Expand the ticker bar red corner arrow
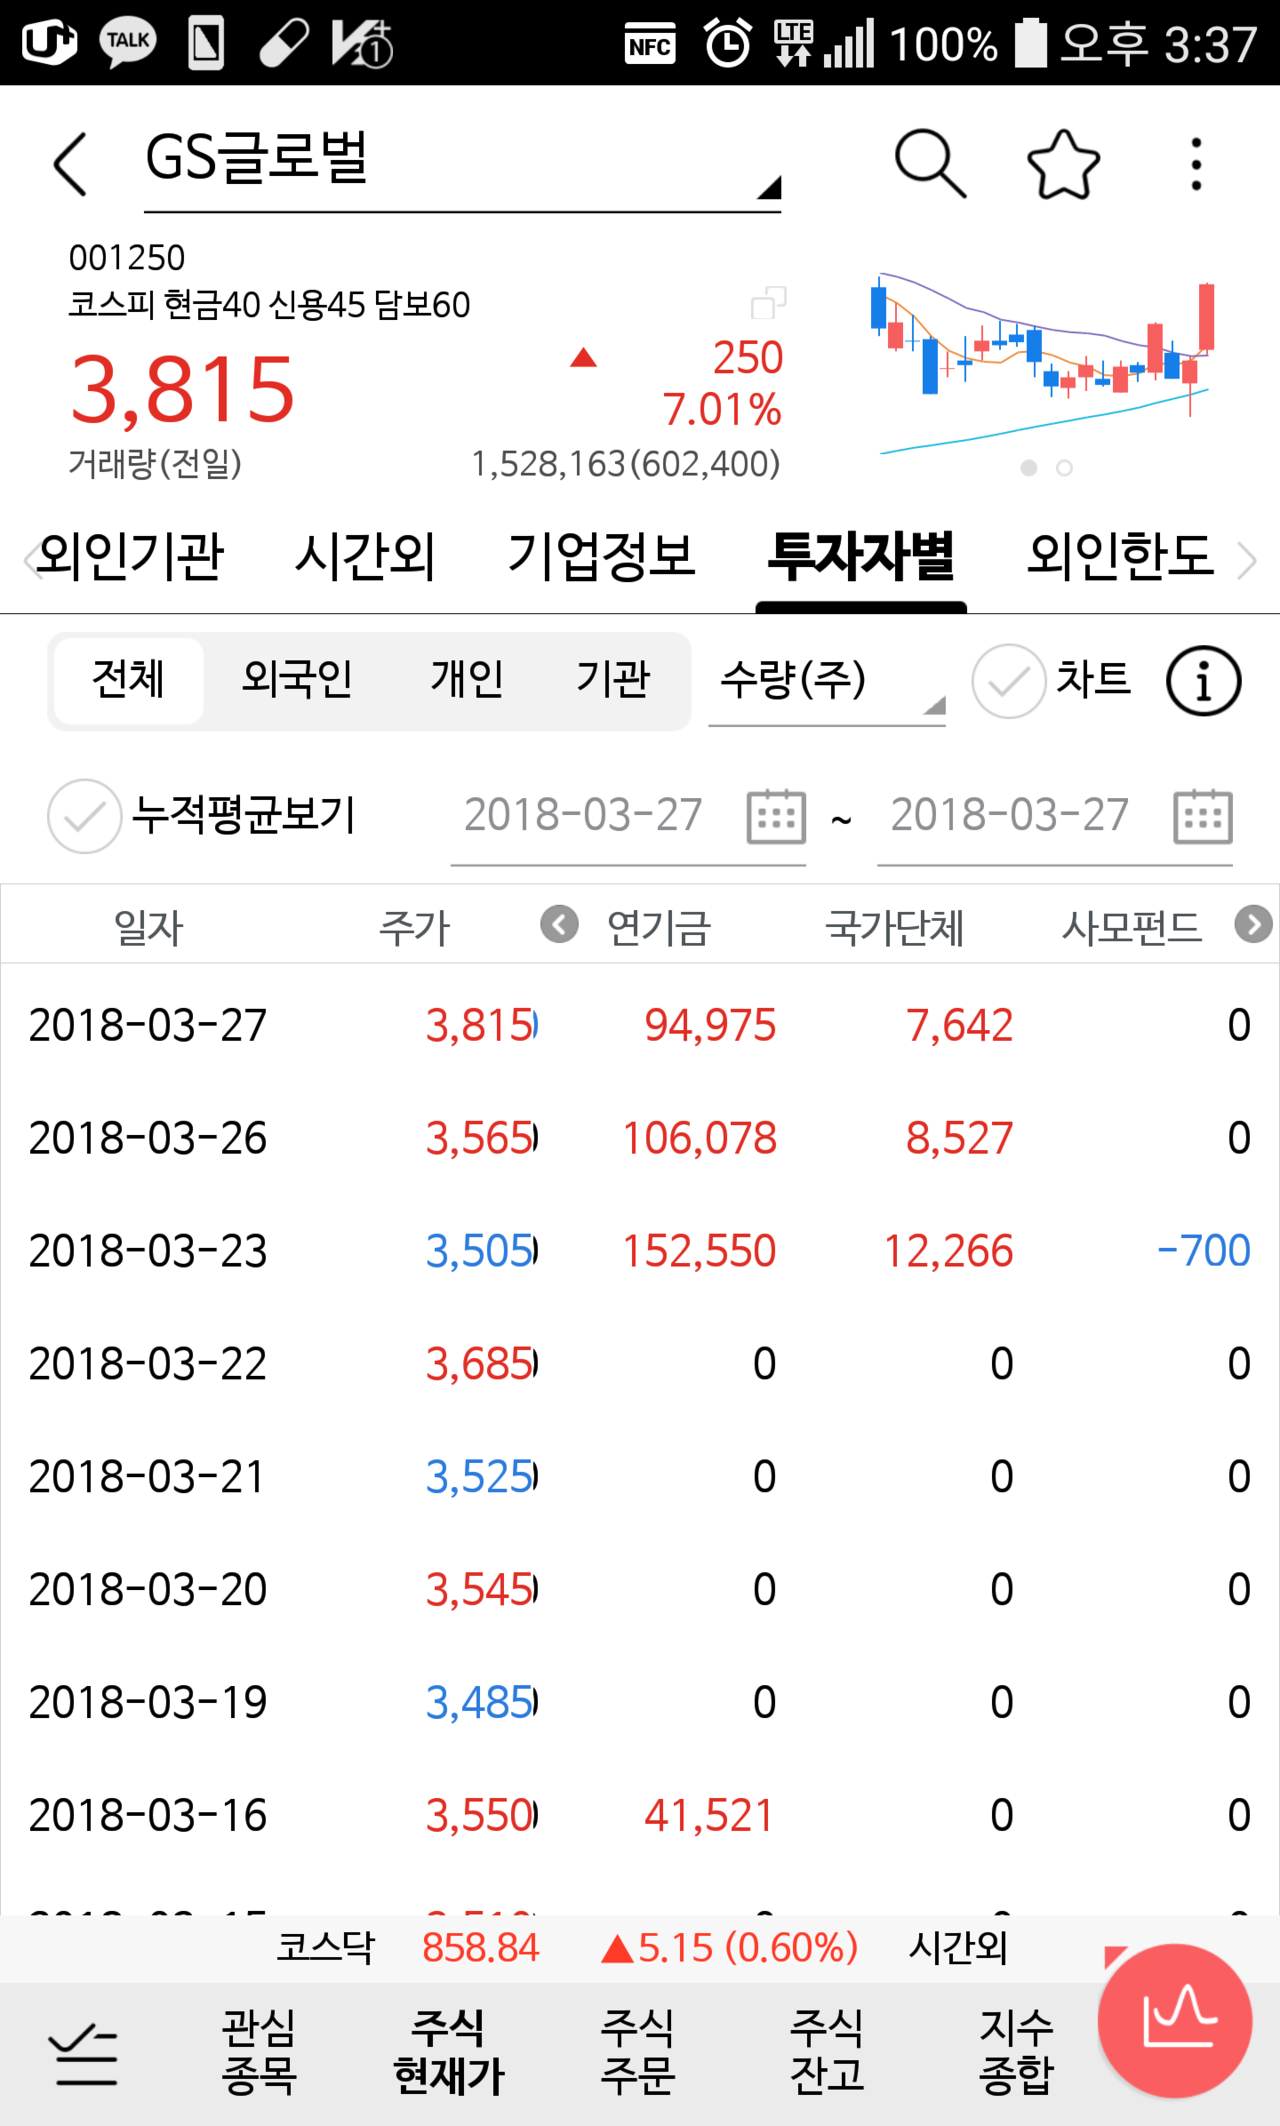The height and width of the screenshot is (2126, 1280). click(x=1114, y=1957)
